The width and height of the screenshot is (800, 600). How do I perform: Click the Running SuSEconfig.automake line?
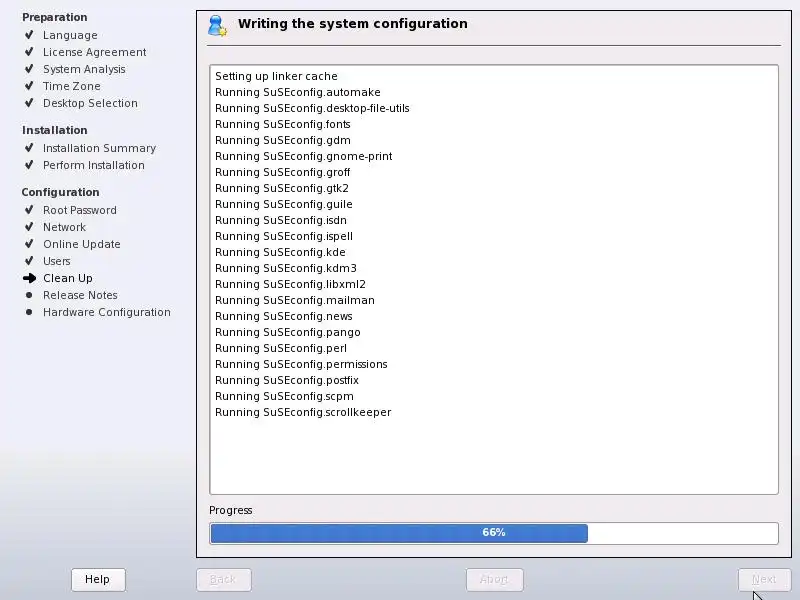(x=297, y=92)
